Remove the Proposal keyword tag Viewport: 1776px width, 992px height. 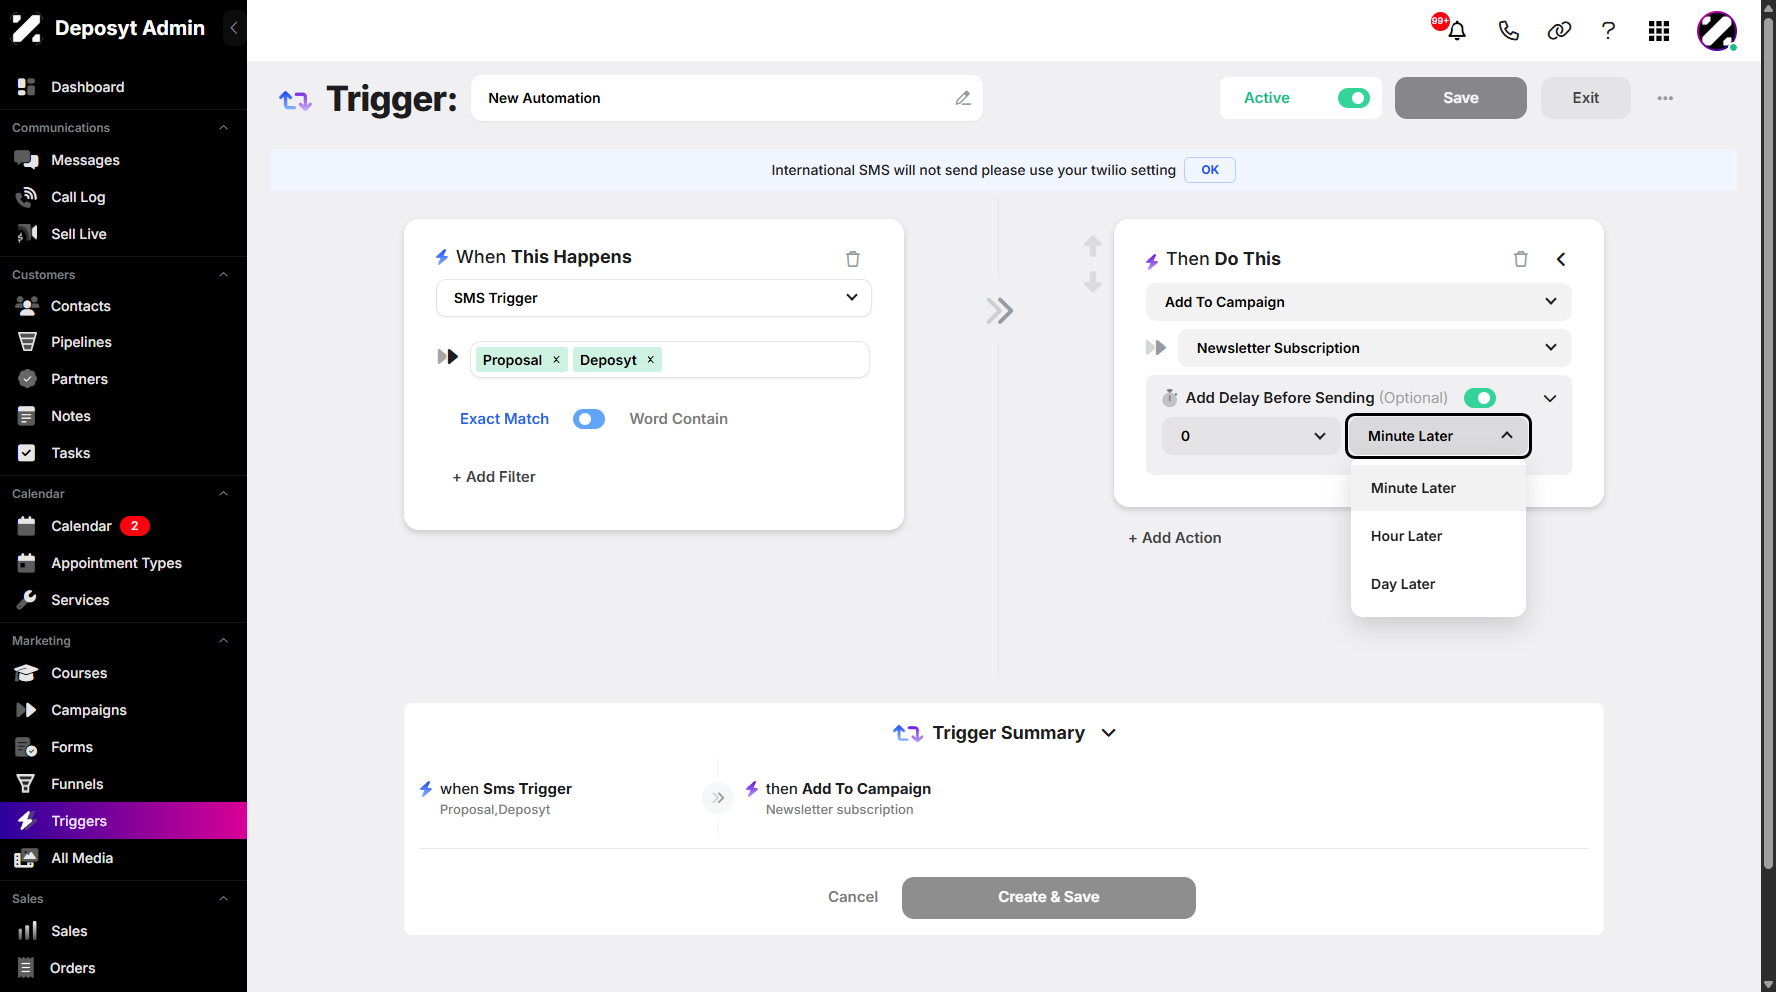click(557, 360)
